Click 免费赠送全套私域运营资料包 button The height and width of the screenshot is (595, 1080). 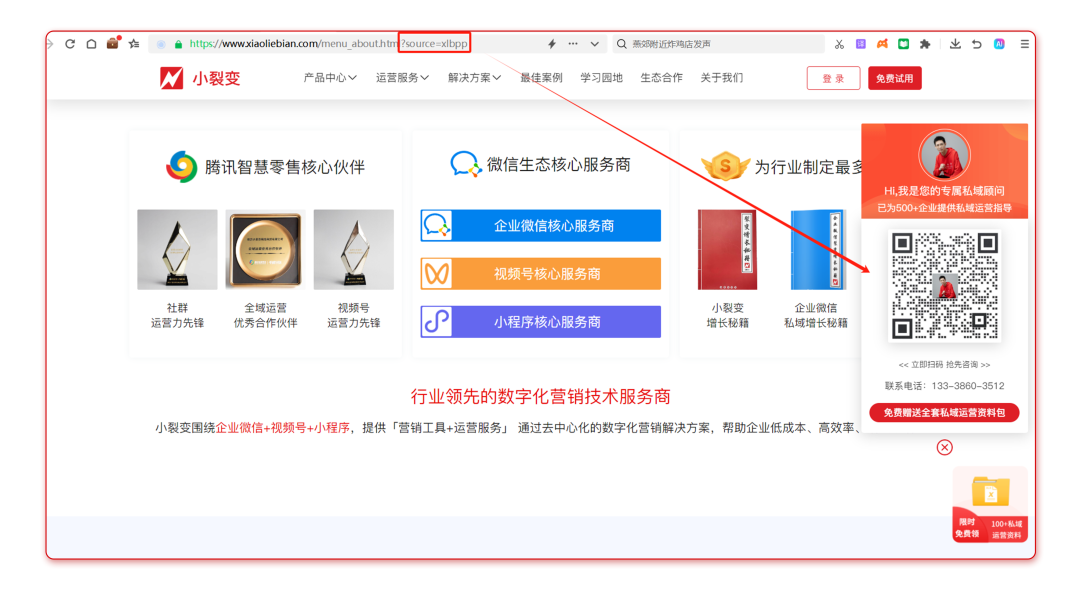(x=944, y=413)
